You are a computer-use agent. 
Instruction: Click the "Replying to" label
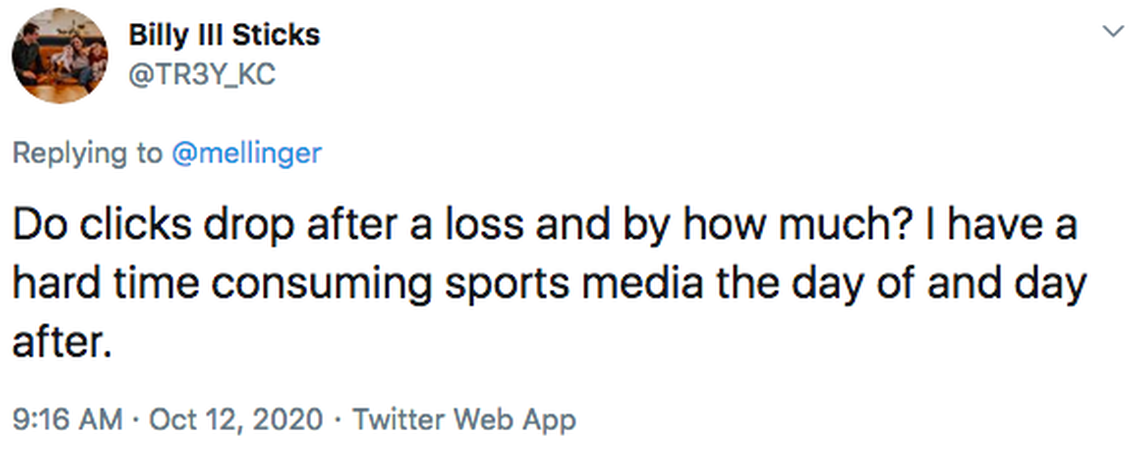point(87,153)
